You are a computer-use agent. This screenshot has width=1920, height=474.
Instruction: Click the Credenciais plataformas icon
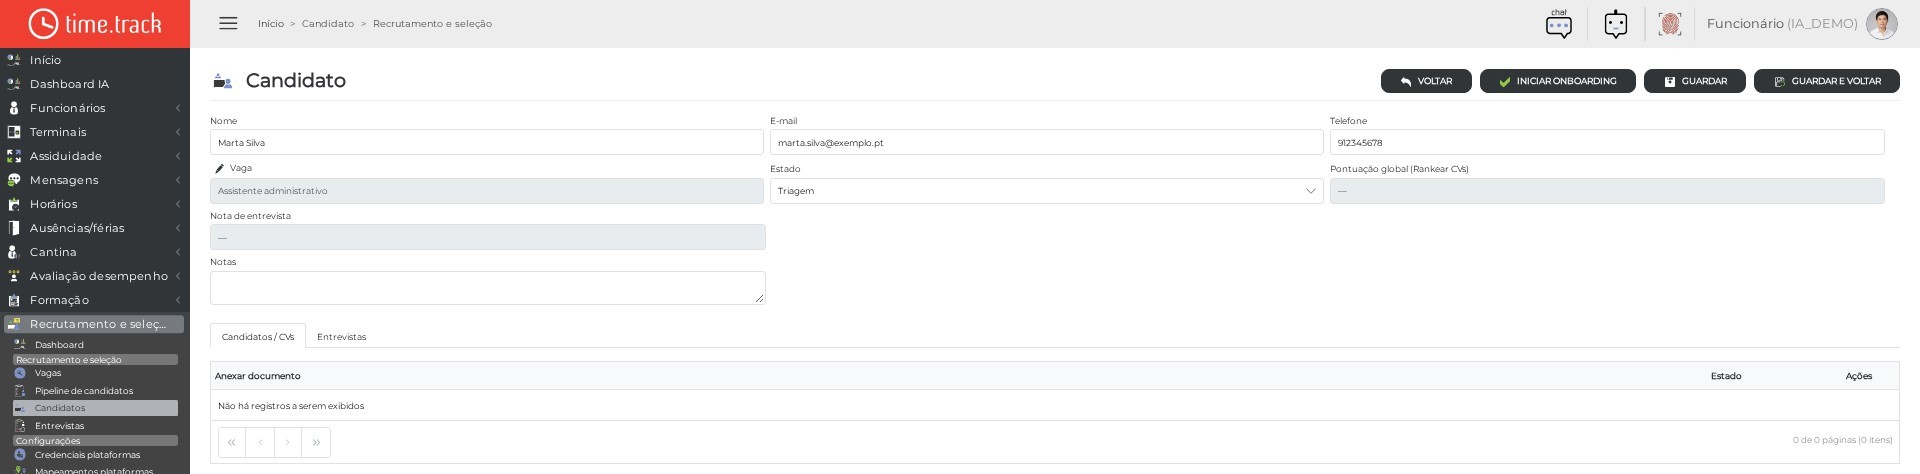[x=20, y=455]
